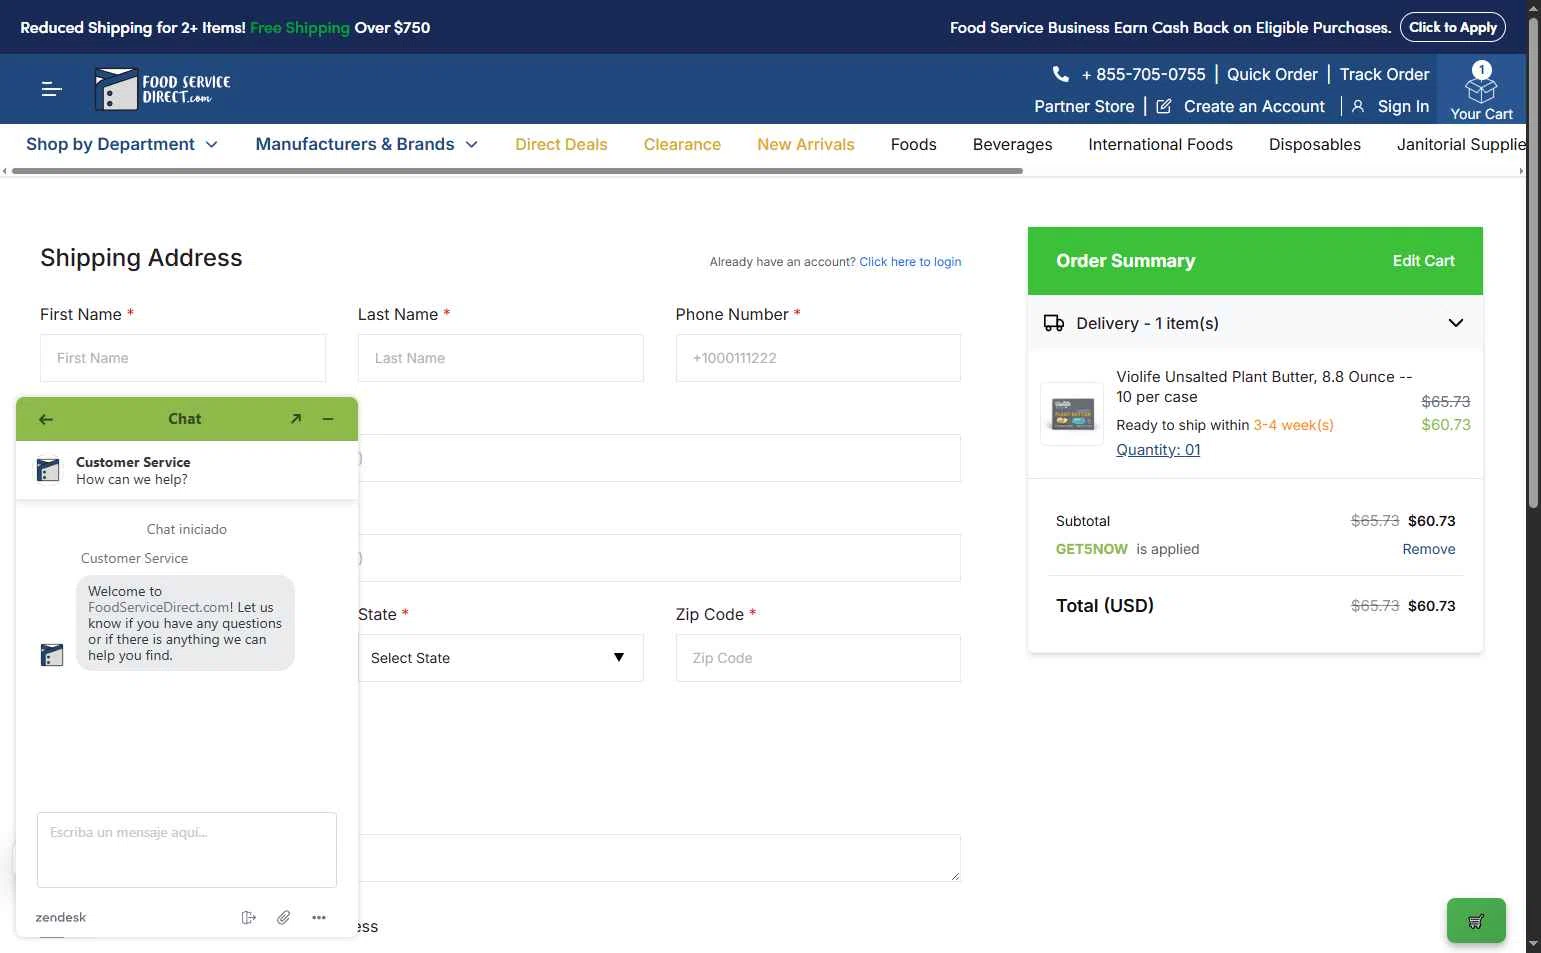Click the Phone Number field
1541x953 pixels.
818,358
